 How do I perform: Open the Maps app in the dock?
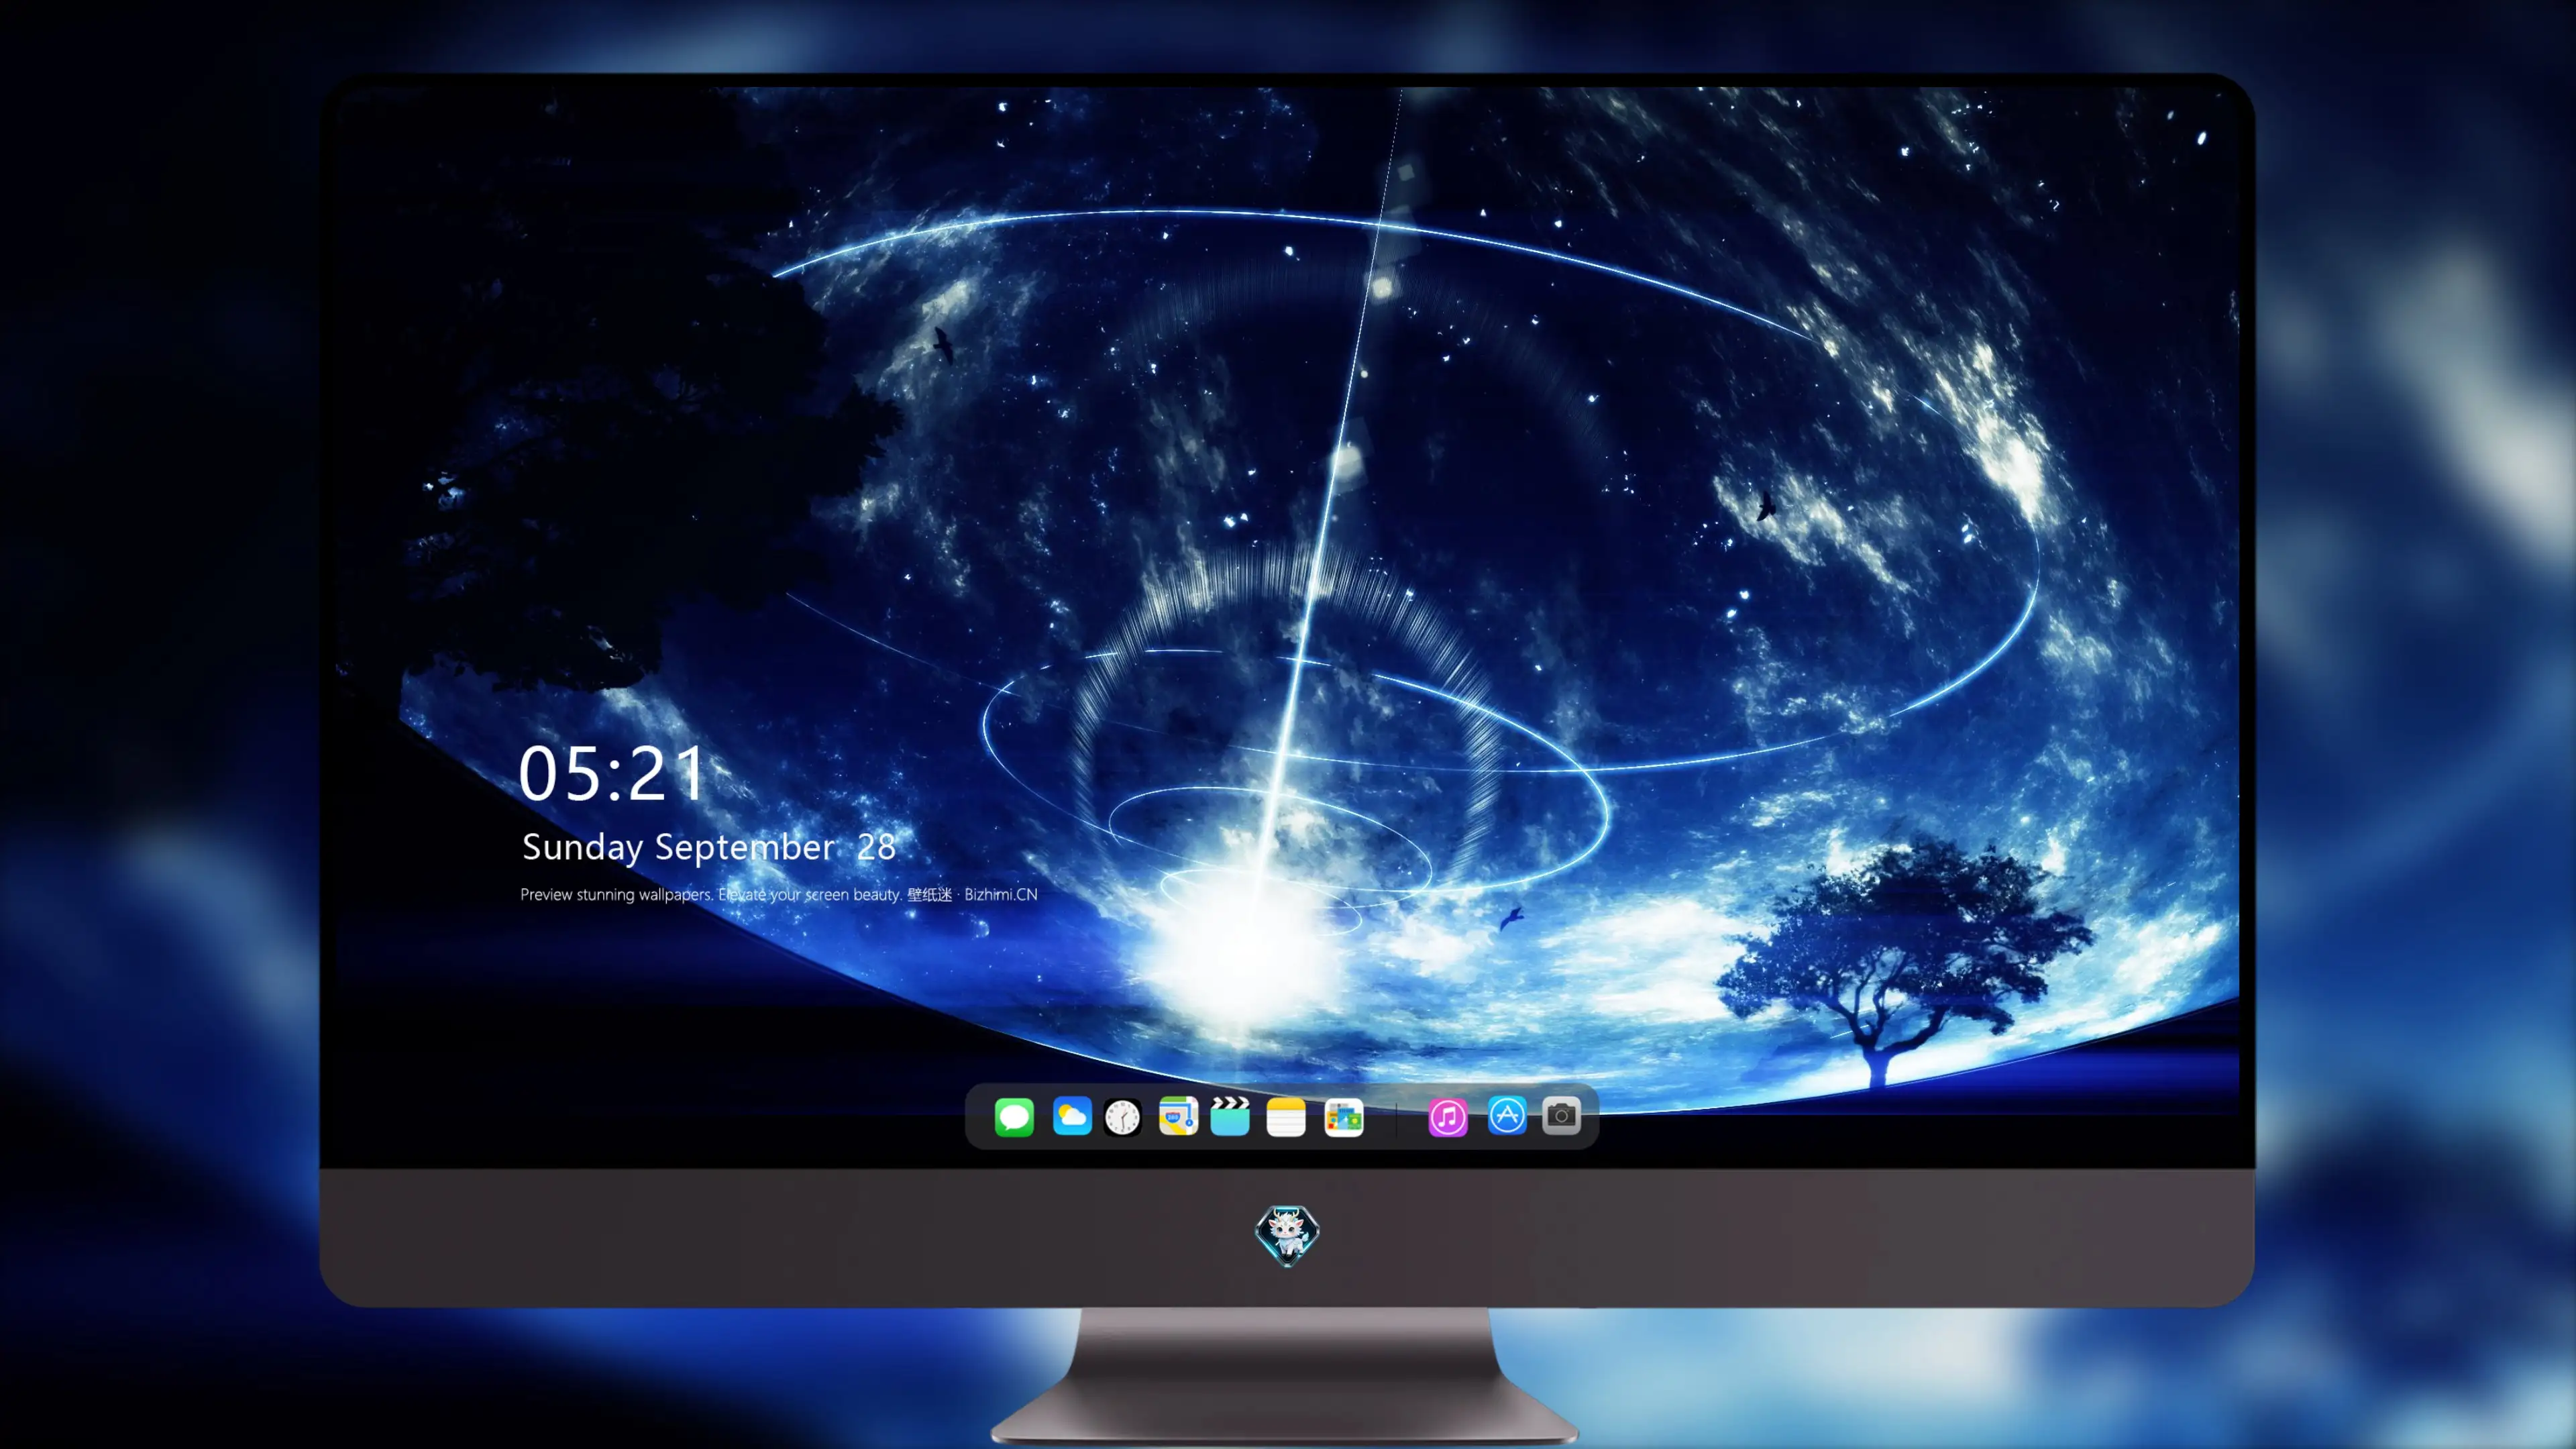[1178, 1116]
